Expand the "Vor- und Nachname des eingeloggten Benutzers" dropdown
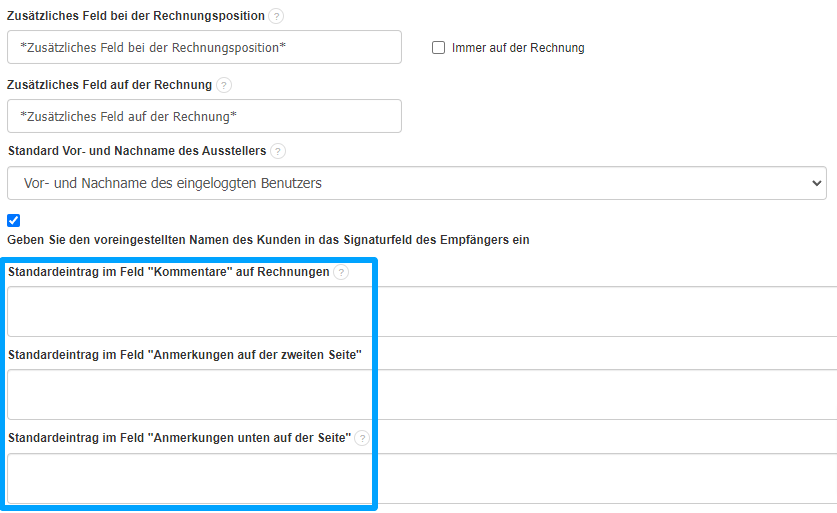This screenshot has height=513, width=837. (x=416, y=183)
